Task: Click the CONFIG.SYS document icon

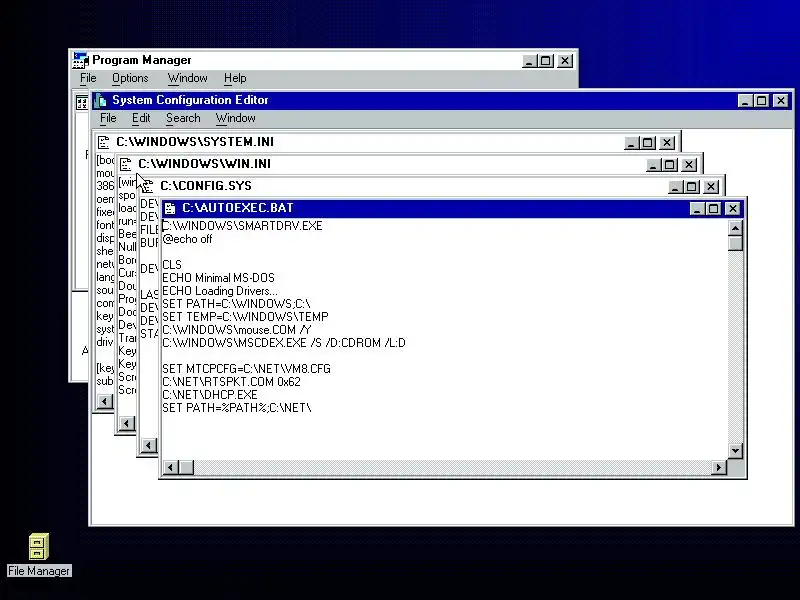Action: coord(147,186)
